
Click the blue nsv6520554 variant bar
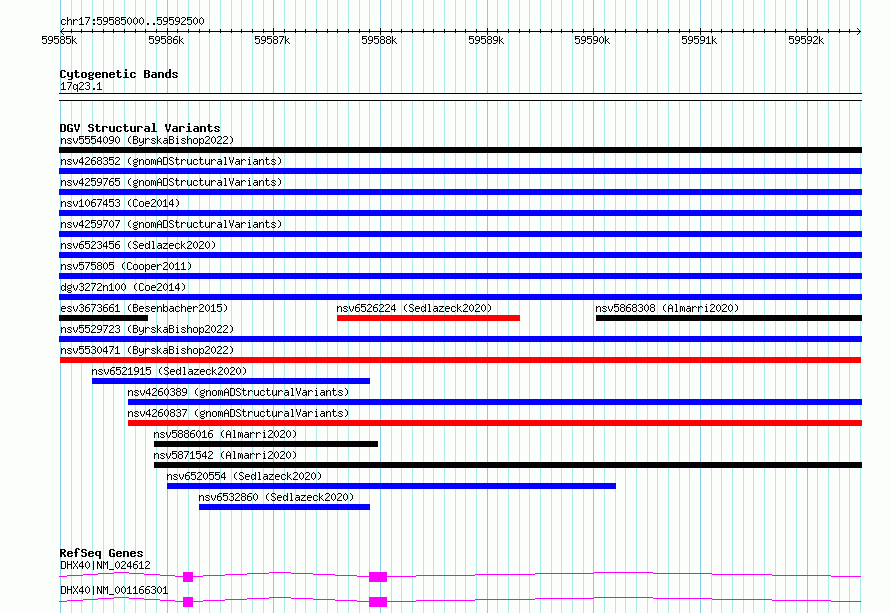tap(392, 486)
